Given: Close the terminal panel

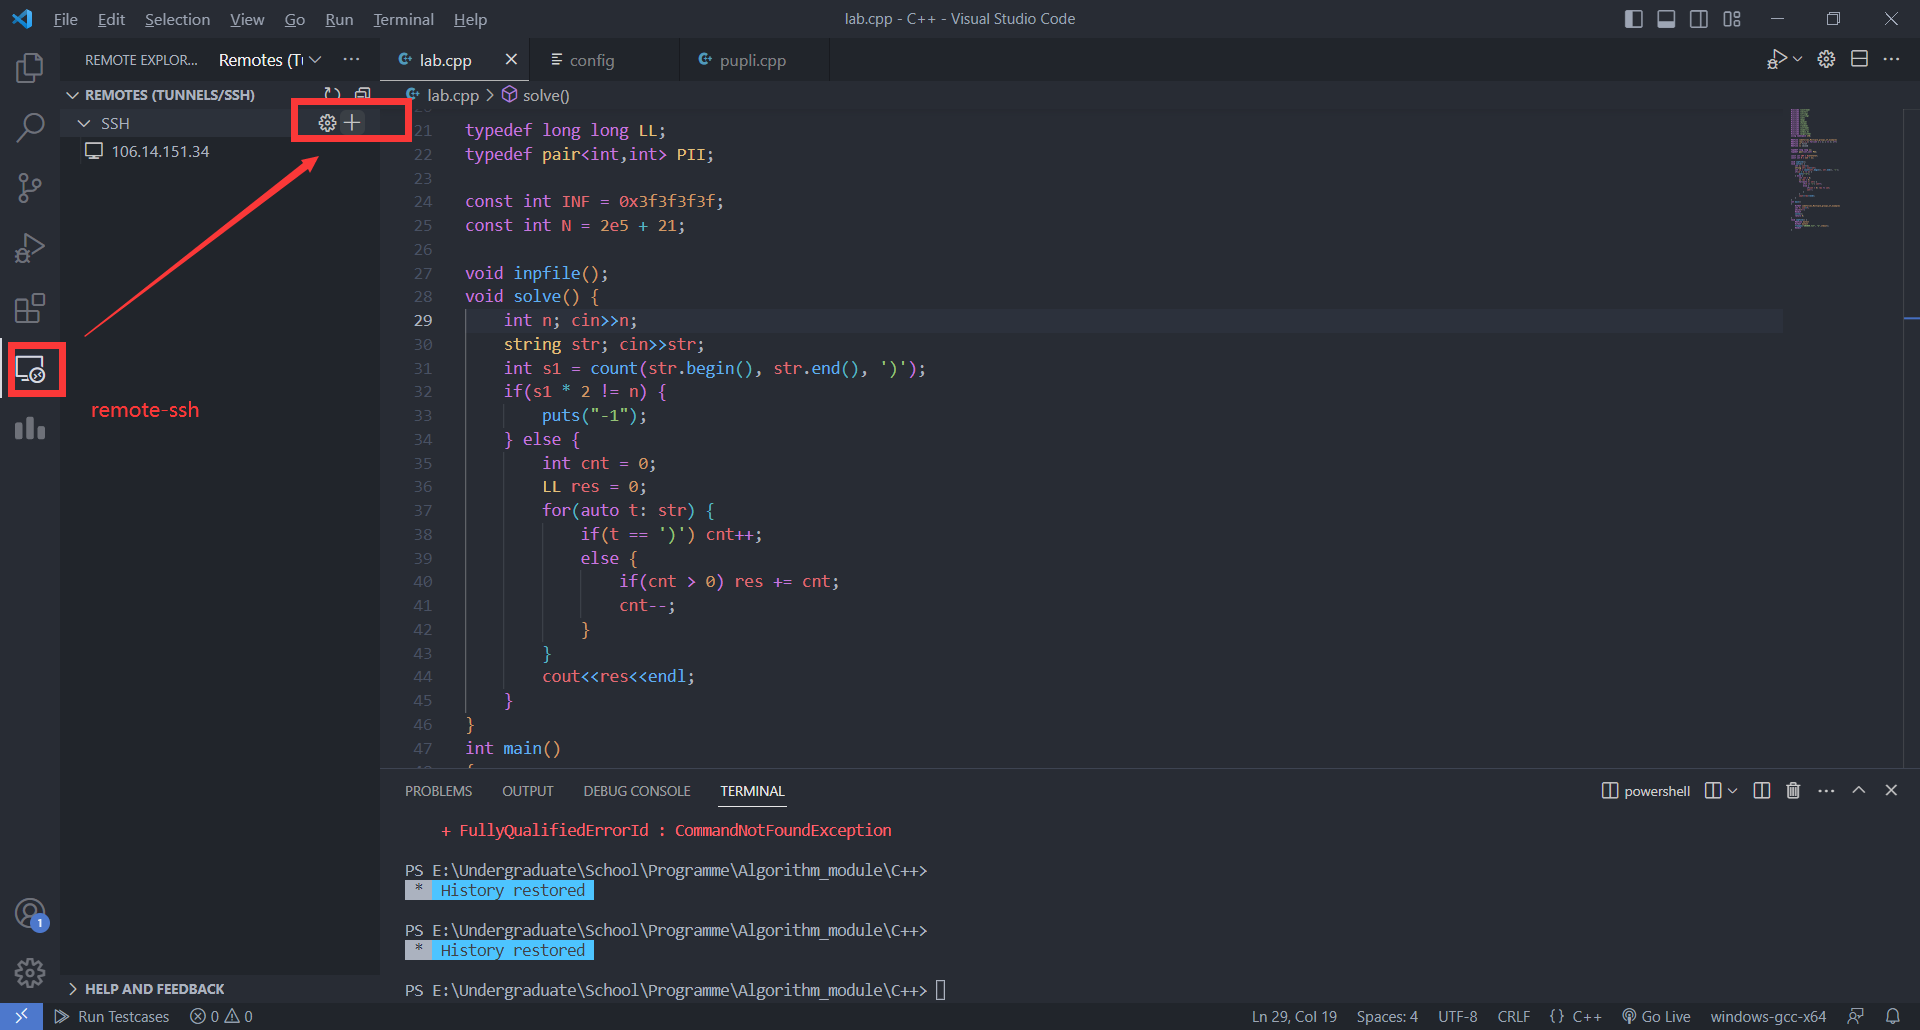Looking at the screenshot, I should [1891, 790].
